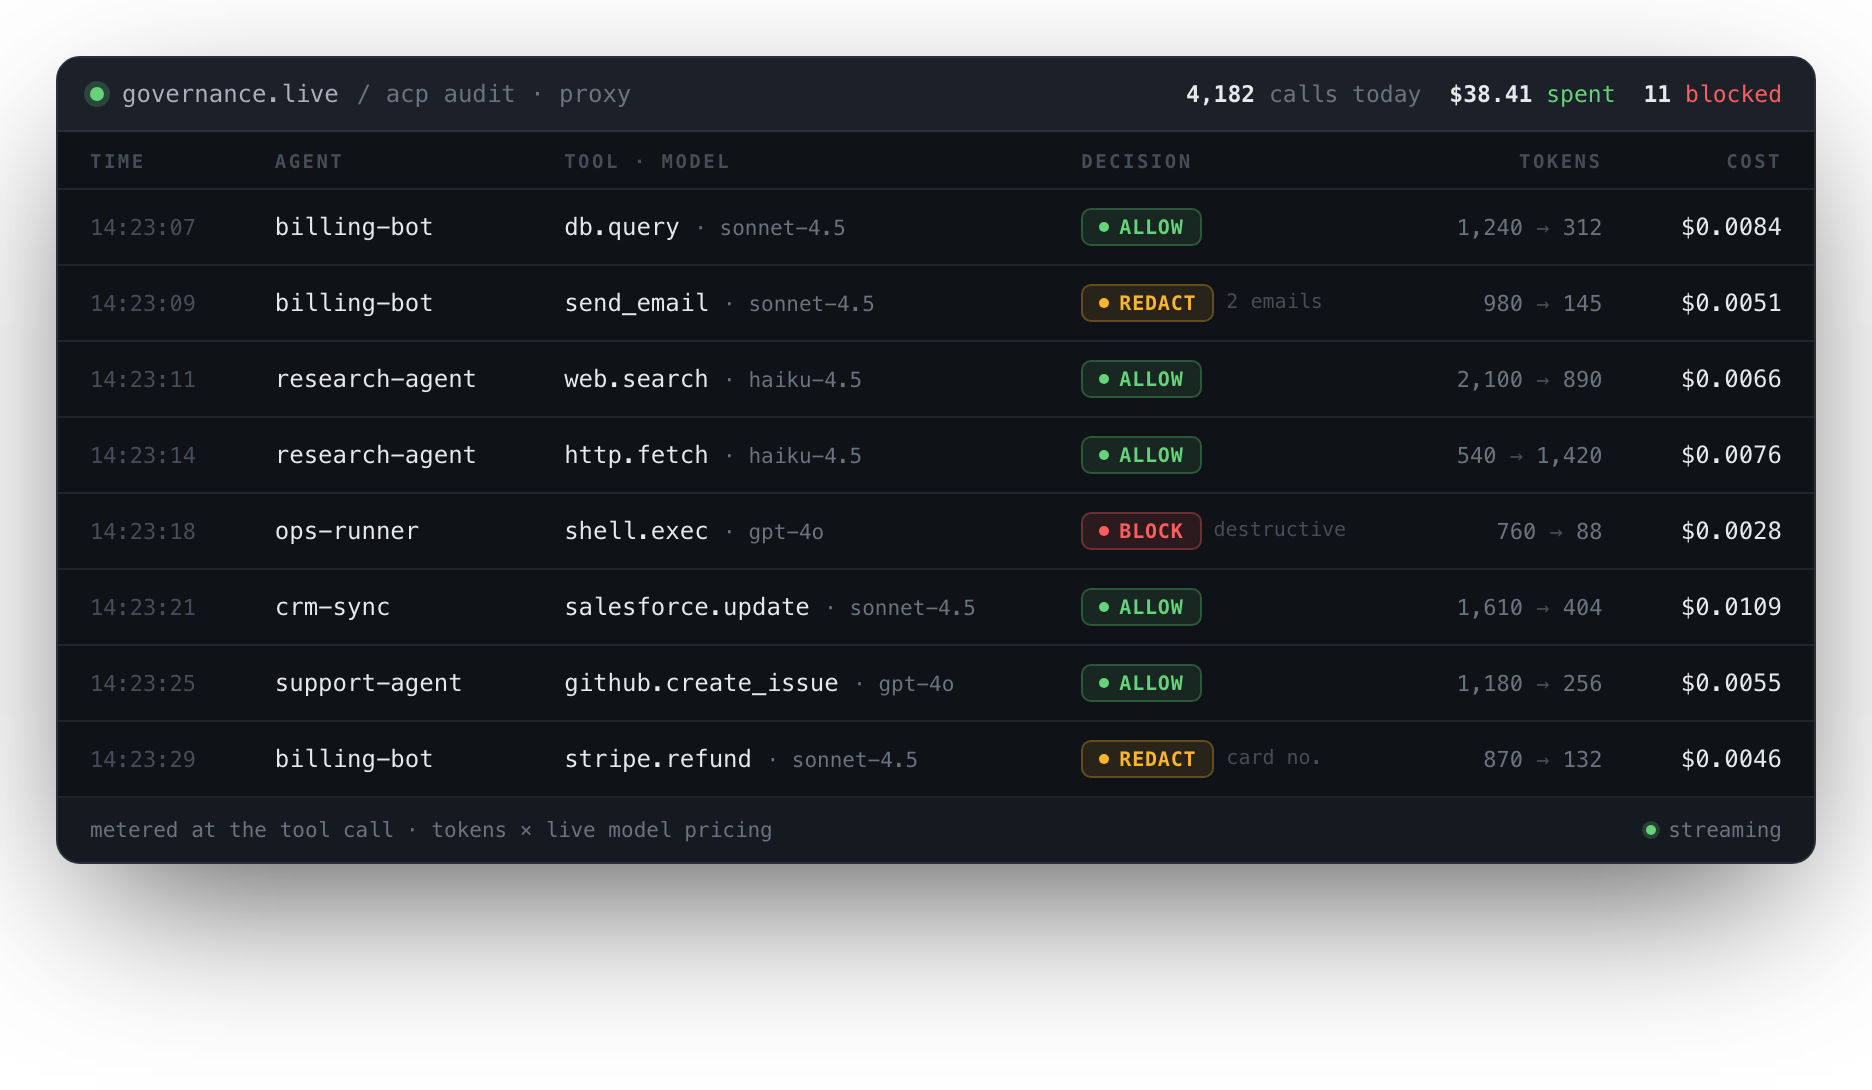Click the REDACT badge on the send_email row
This screenshot has height=1090, width=1872.
[x=1147, y=303]
